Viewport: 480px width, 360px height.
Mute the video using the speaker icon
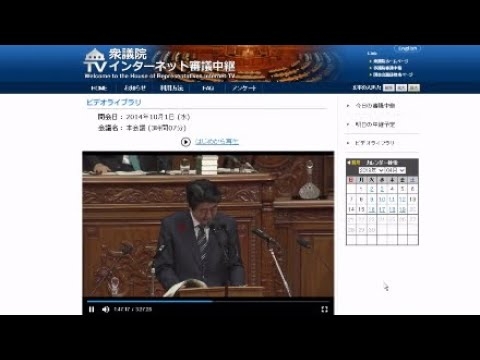pos(106,309)
